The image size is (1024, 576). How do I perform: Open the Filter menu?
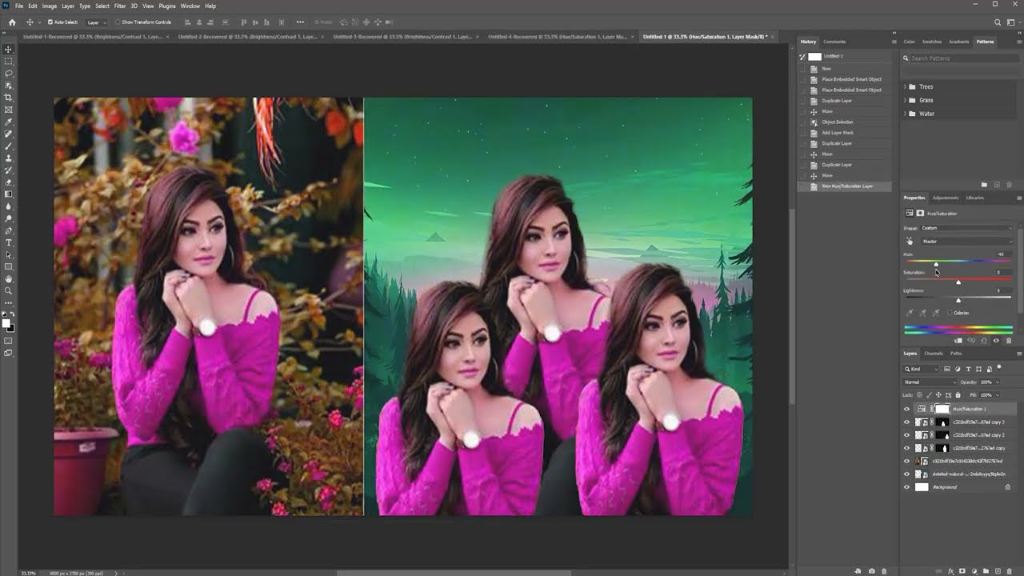coord(120,5)
